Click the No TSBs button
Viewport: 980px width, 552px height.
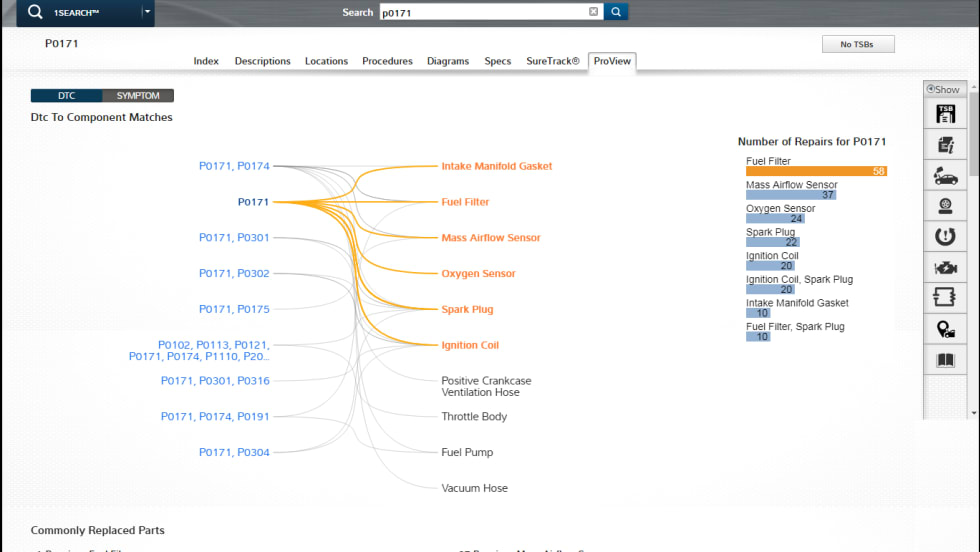(x=858, y=44)
